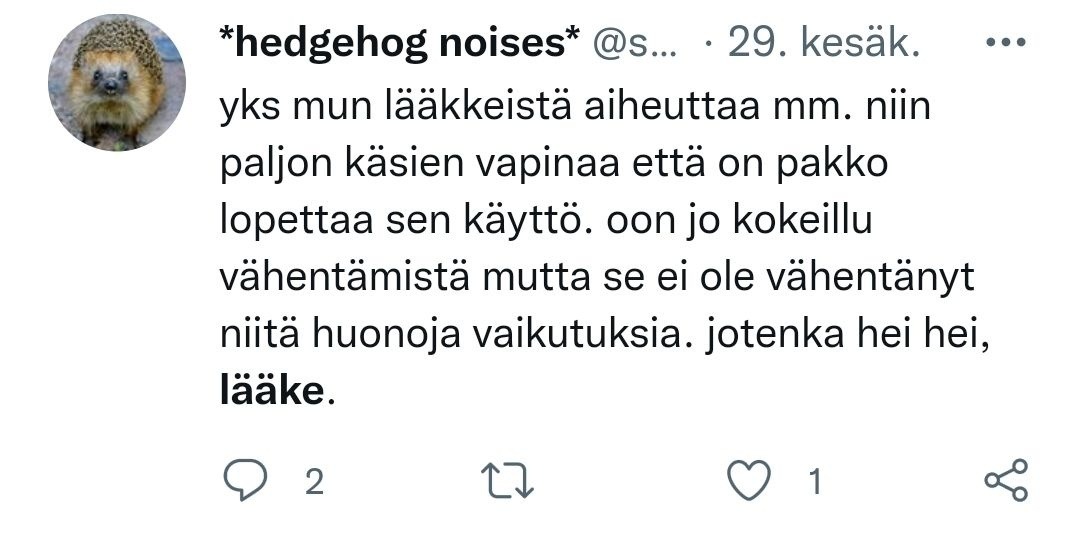Click the like count number 1
Screen dimensions: 1080x535
pos(814,483)
